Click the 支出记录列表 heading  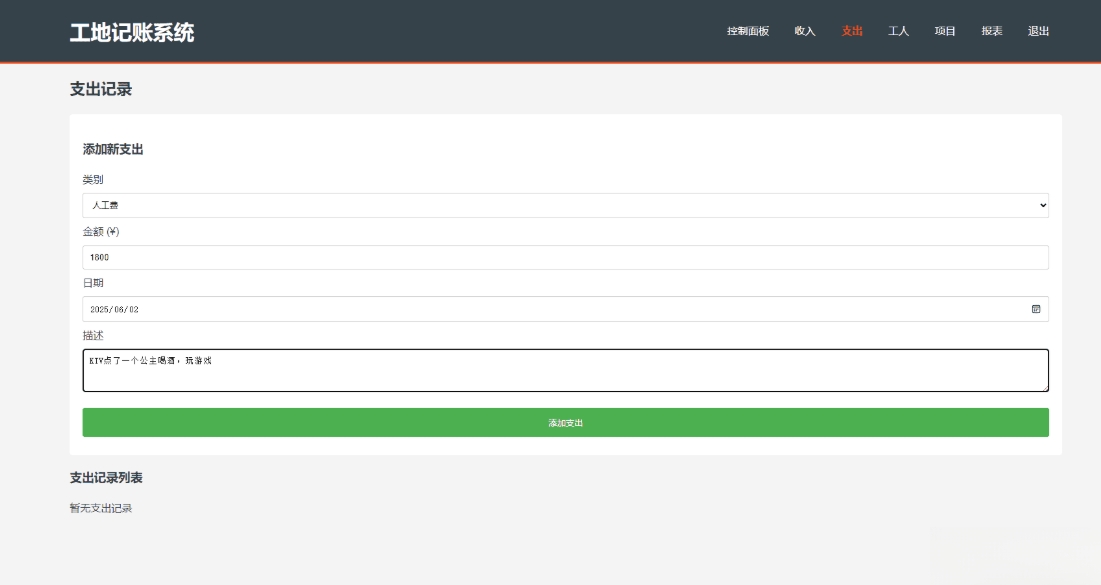pyautogui.click(x=106, y=478)
